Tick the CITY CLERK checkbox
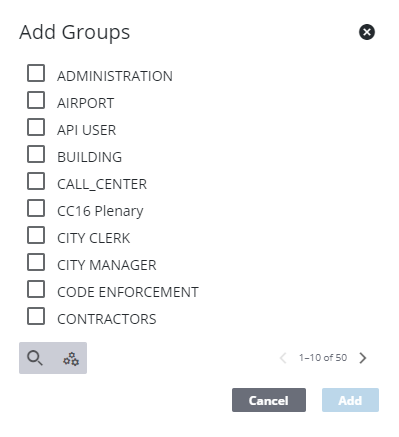 (x=36, y=235)
